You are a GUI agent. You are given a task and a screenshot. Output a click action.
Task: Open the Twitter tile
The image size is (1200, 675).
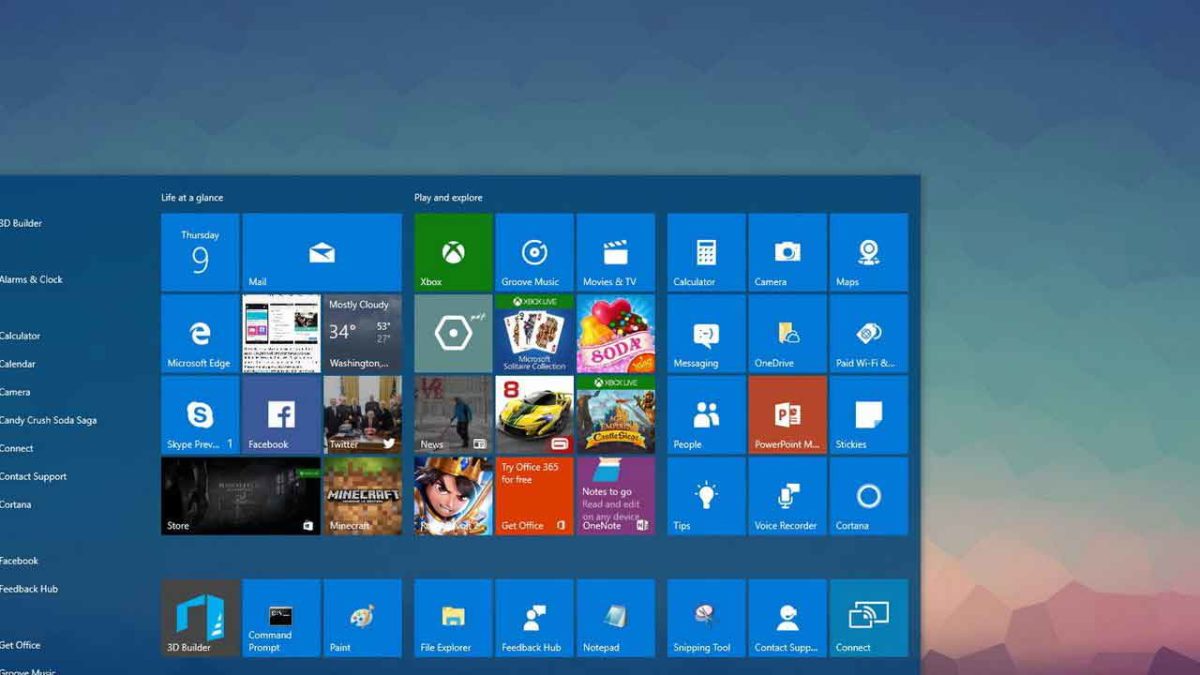coord(363,415)
